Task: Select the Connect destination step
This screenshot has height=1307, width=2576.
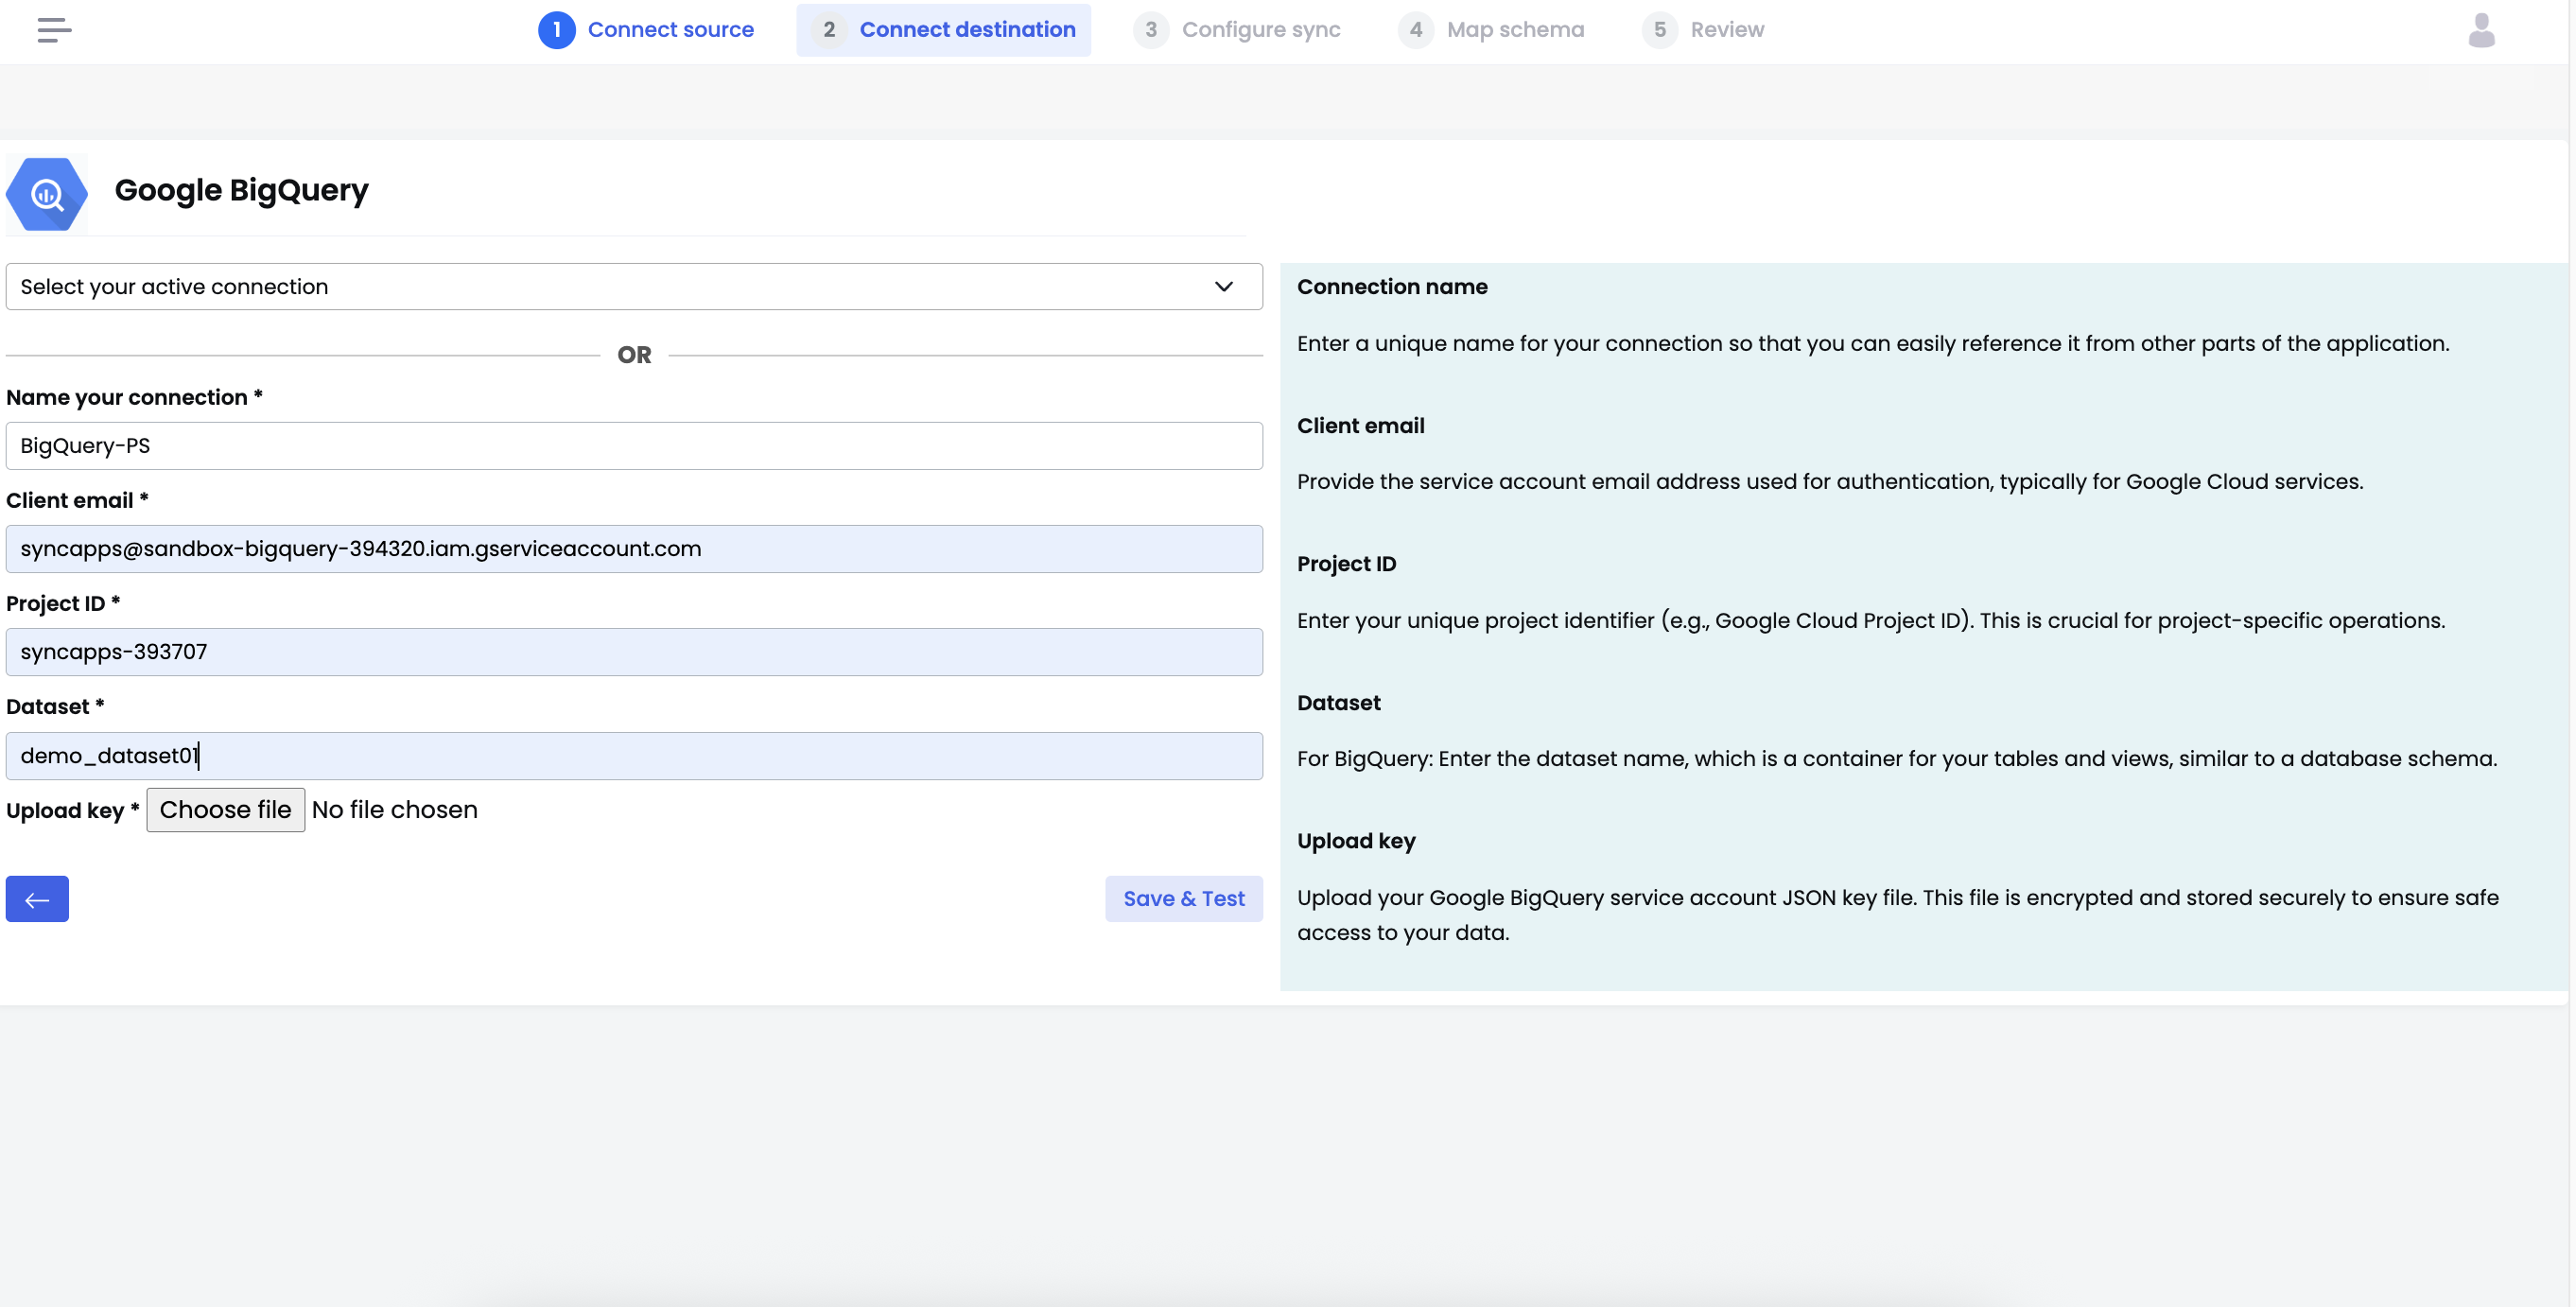Action: pyautogui.click(x=943, y=30)
